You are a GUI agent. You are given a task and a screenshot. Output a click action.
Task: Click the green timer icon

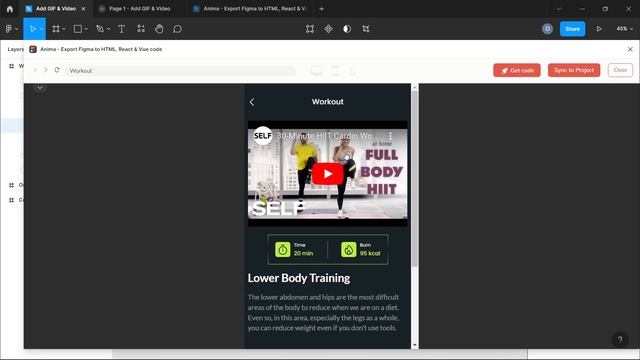click(x=282, y=249)
